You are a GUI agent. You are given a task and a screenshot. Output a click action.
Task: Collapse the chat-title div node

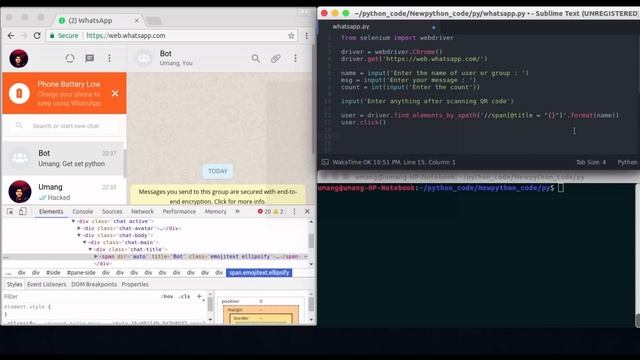click(90, 249)
